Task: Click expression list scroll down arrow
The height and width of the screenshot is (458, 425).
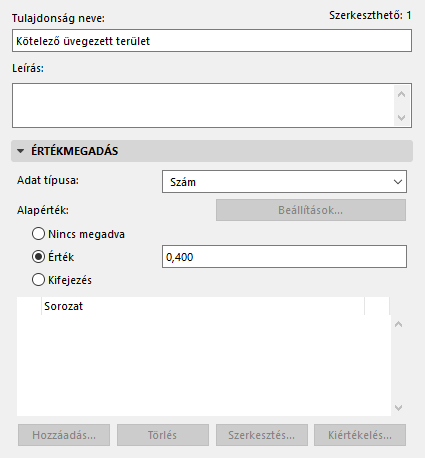Action: [x=398, y=408]
